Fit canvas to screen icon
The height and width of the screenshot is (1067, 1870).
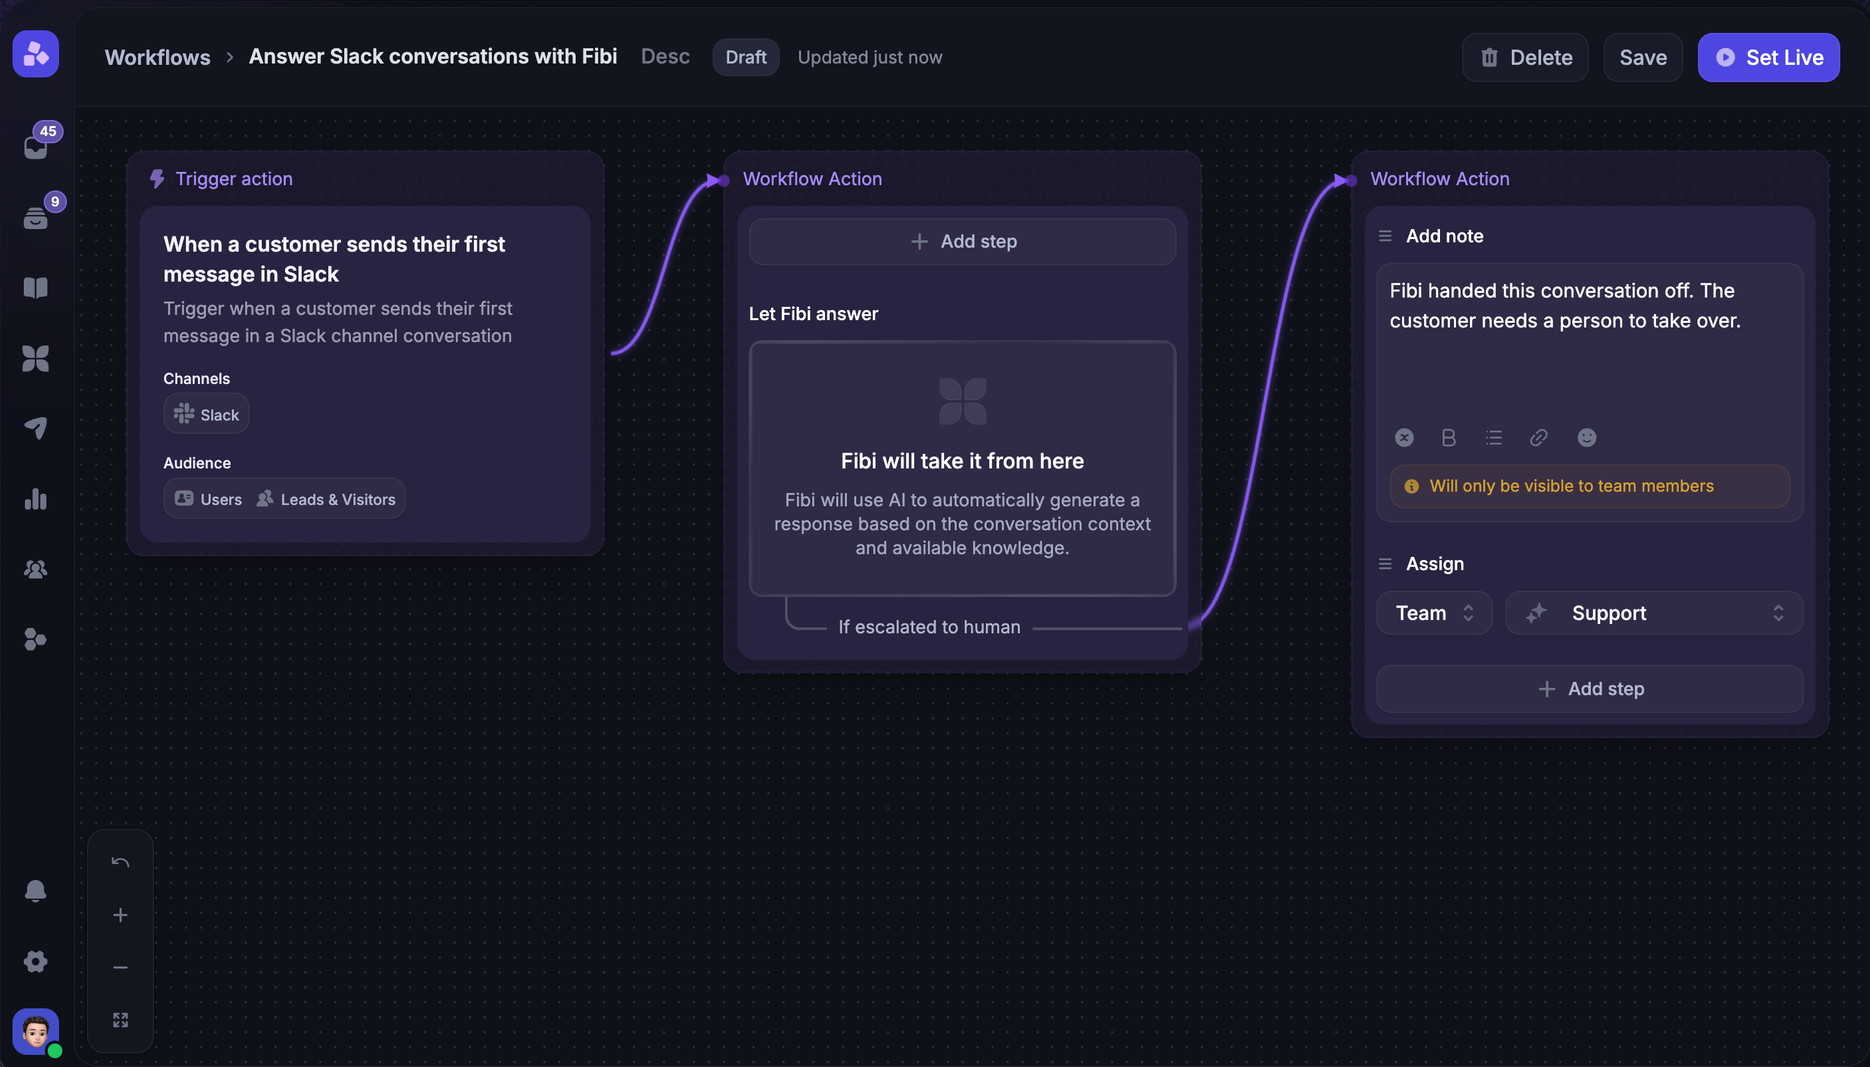120,1020
